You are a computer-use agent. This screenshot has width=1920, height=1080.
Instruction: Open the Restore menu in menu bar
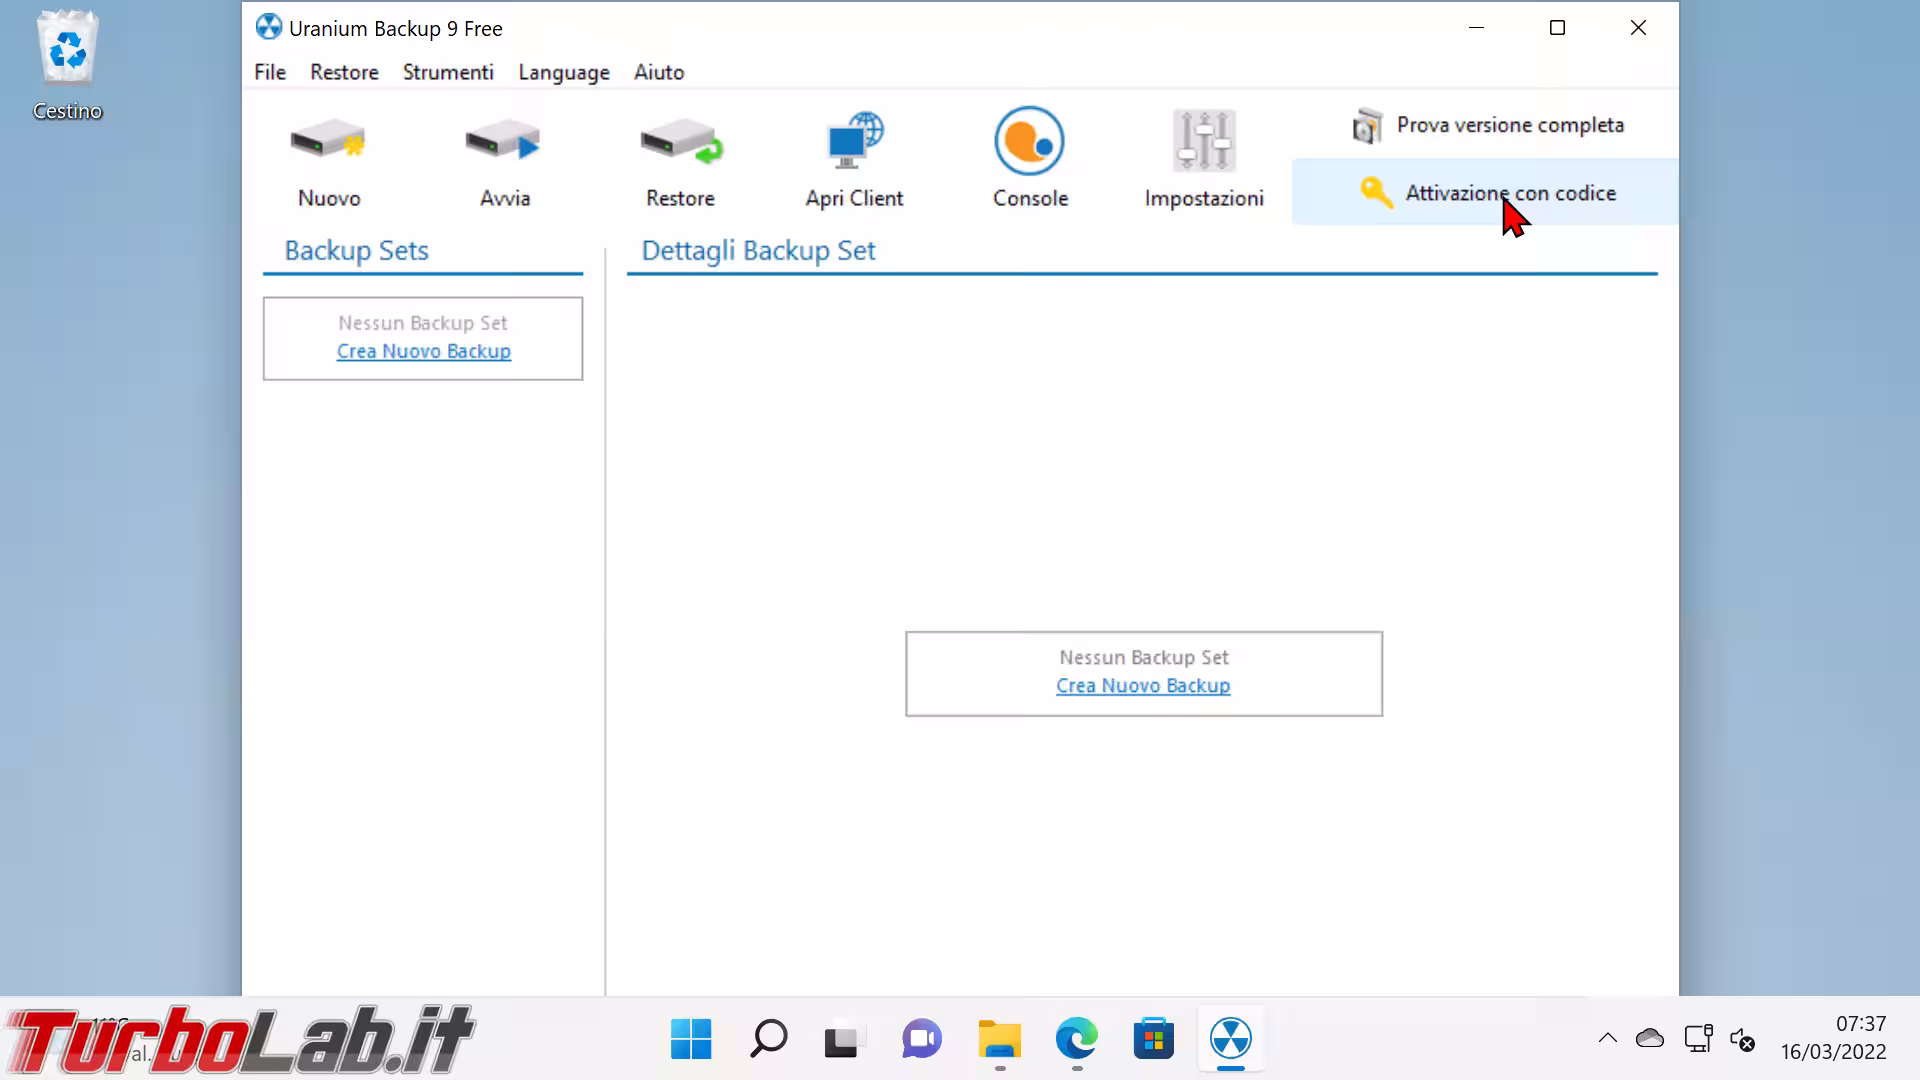344,72
